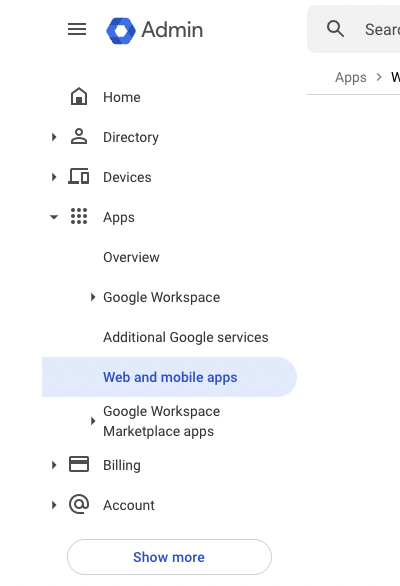The height and width of the screenshot is (586, 400).
Task: Open the Apps Overview page
Action: click(x=131, y=257)
